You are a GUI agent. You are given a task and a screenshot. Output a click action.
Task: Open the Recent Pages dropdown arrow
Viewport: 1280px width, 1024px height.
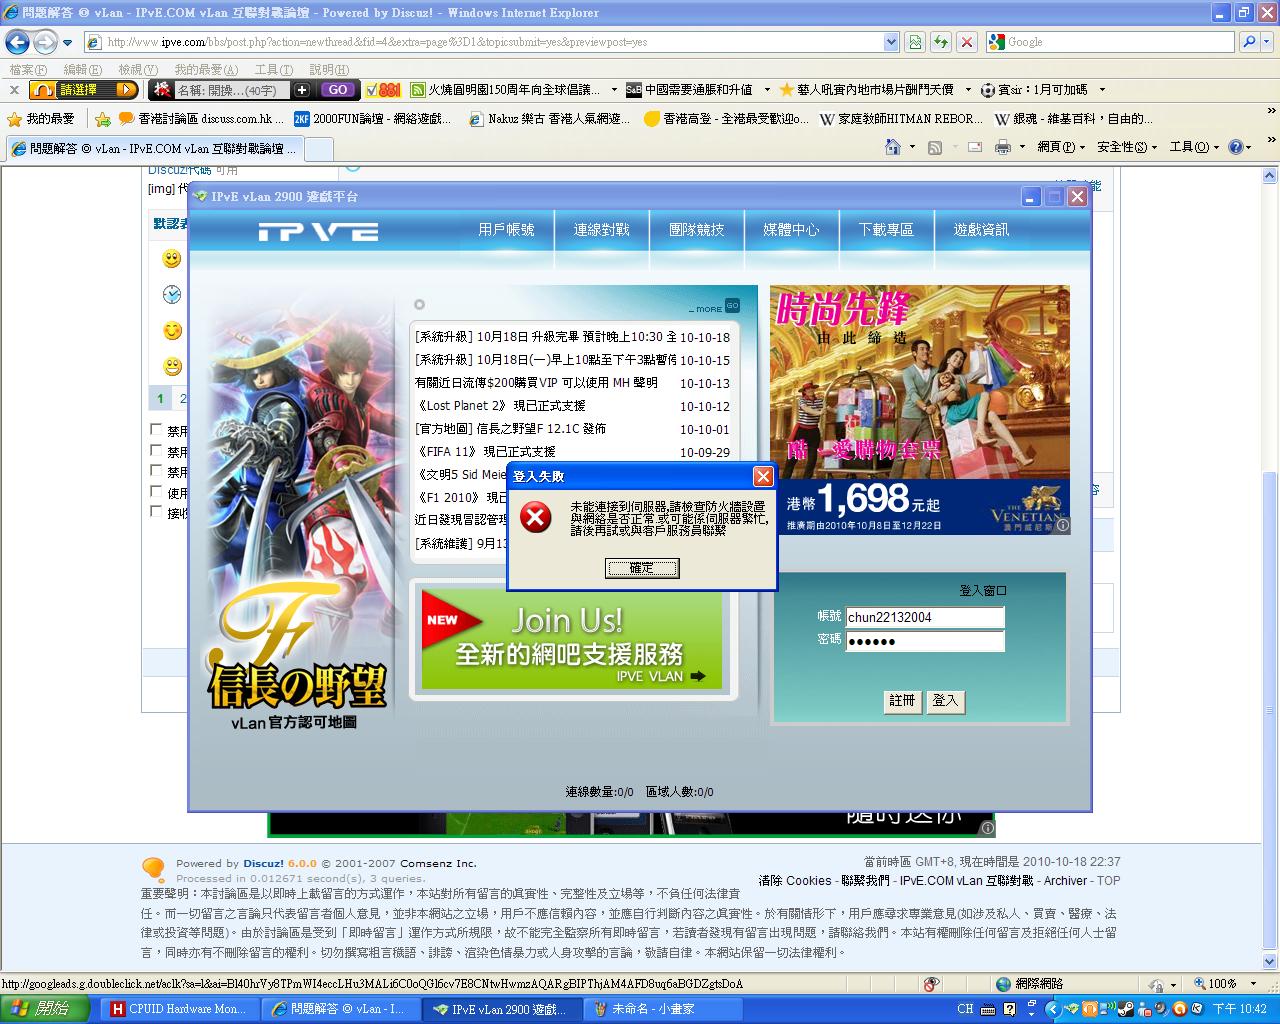(x=67, y=43)
